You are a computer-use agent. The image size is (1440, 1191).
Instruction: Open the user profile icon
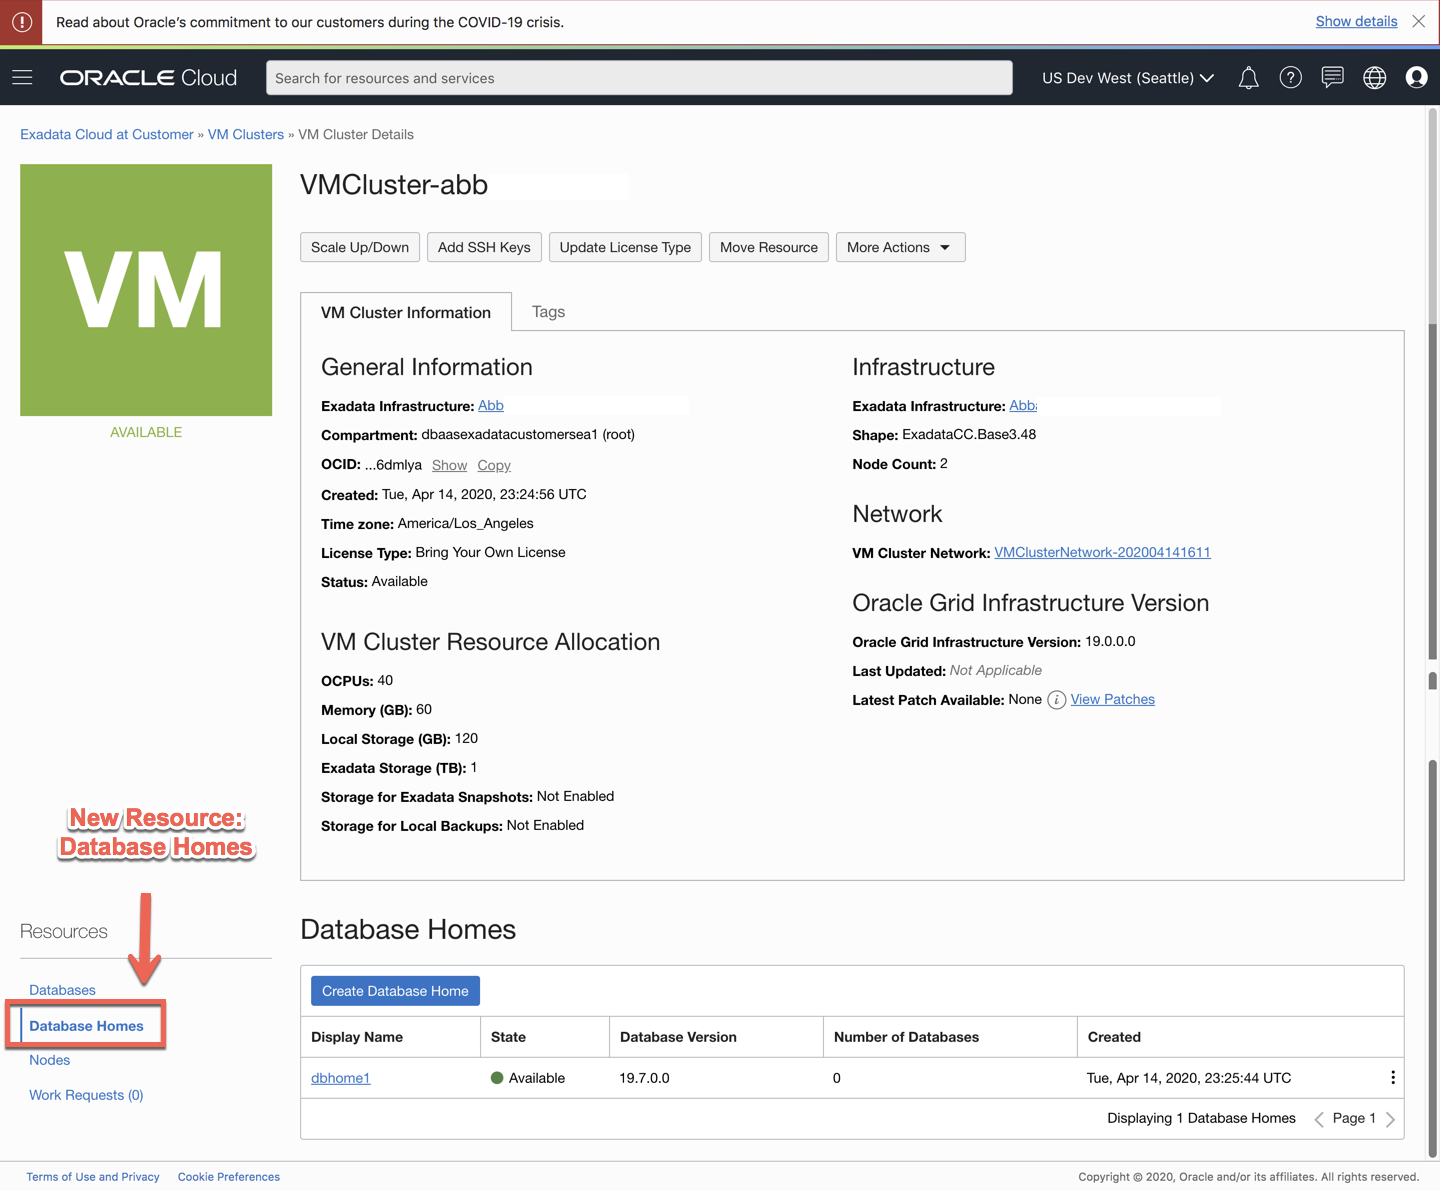[1416, 78]
